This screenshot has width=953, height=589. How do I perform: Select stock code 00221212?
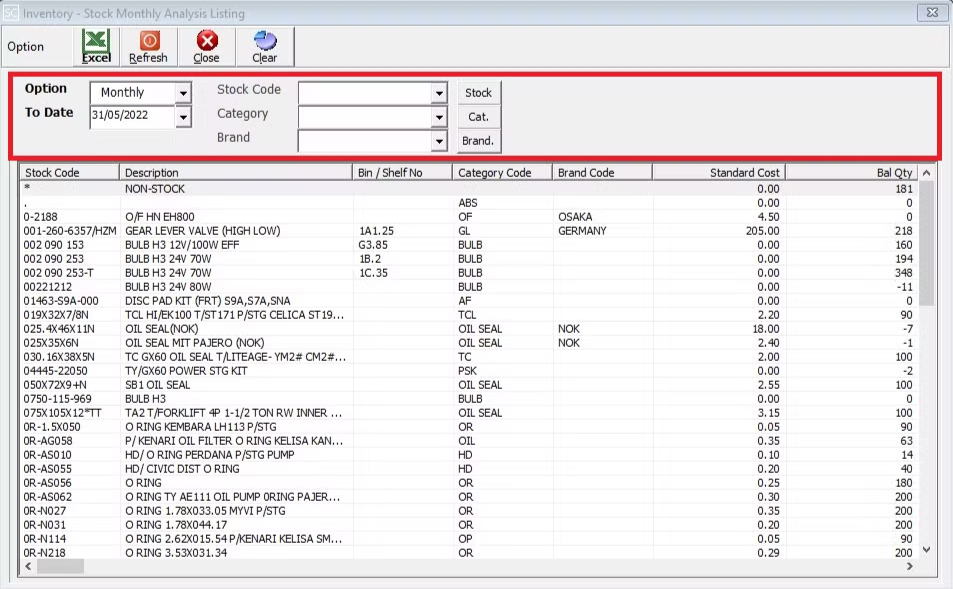tap(47, 287)
